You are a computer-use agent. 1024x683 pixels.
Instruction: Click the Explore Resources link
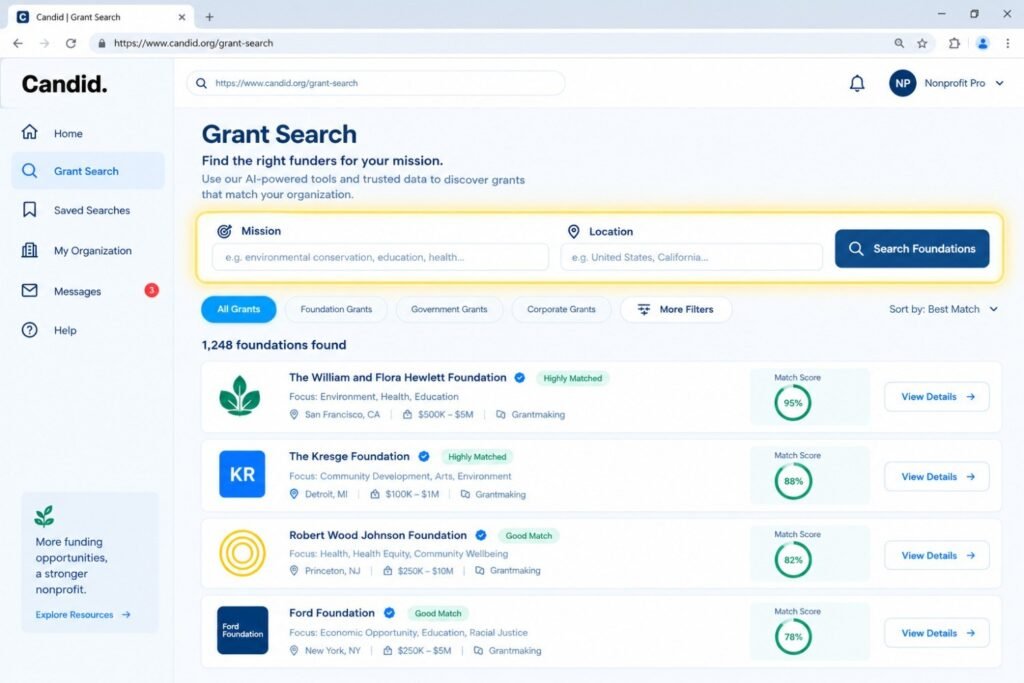(x=83, y=615)
